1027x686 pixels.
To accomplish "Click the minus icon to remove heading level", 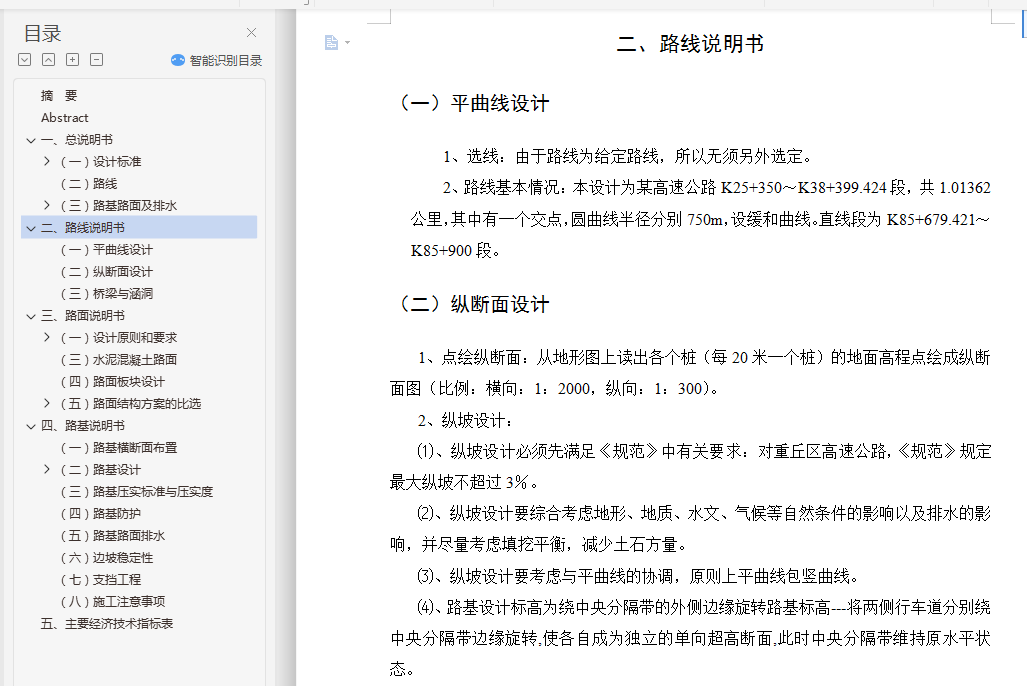I will pos(96,60).
